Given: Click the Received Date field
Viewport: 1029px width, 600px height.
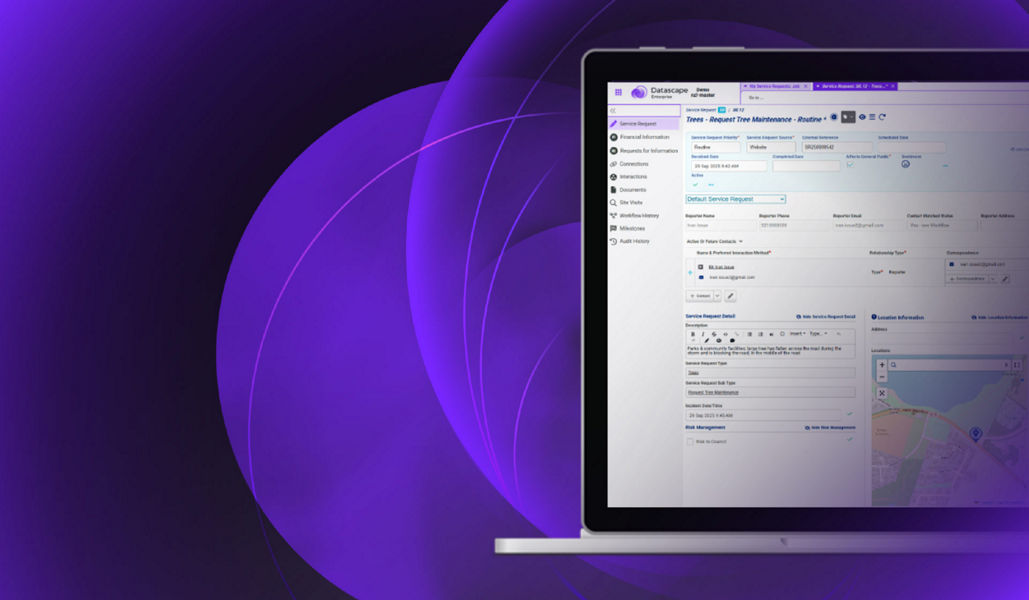Looking at the screenshot, I should click(728, 166).
